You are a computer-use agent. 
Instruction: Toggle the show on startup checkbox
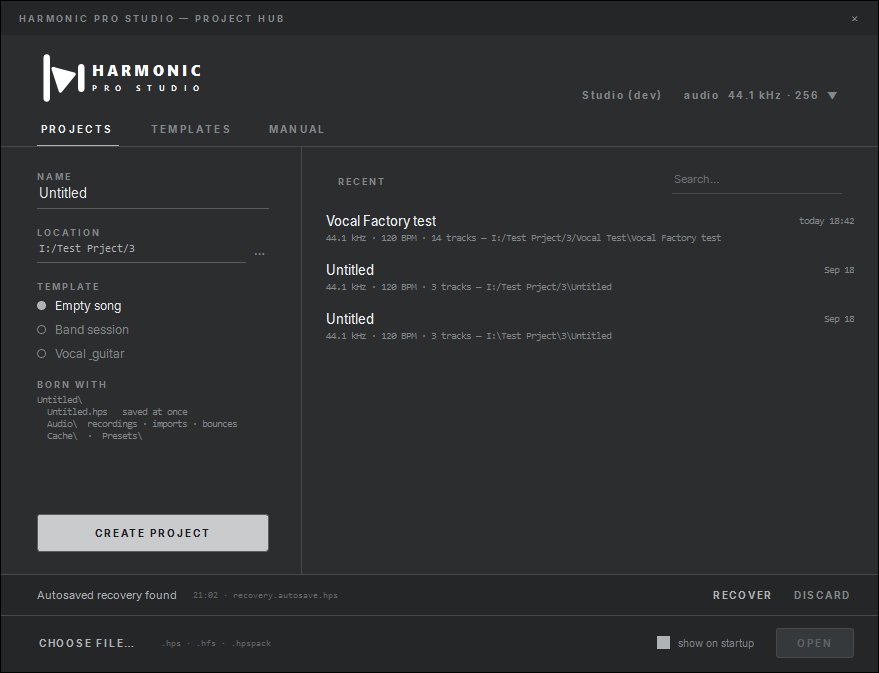663,643
